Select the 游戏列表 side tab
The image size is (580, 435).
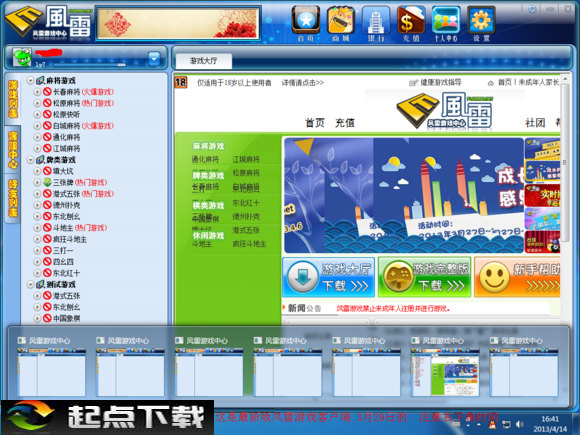(x=13, y=99)
